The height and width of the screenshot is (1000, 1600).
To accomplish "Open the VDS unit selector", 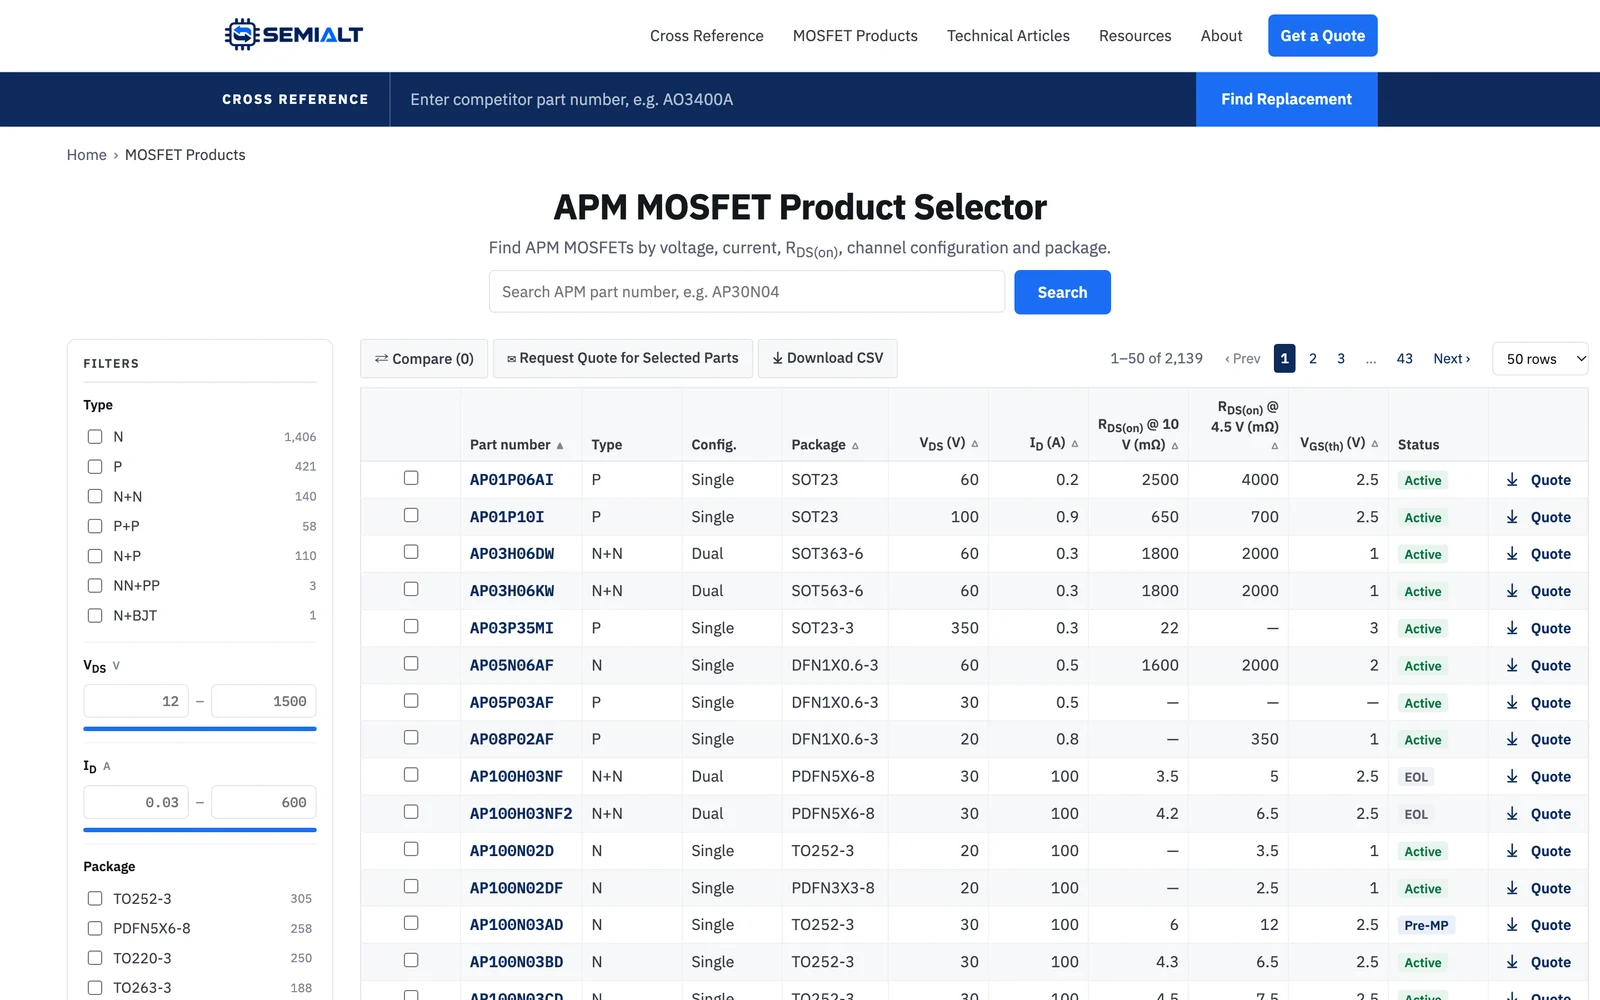I will click(116, 666).
